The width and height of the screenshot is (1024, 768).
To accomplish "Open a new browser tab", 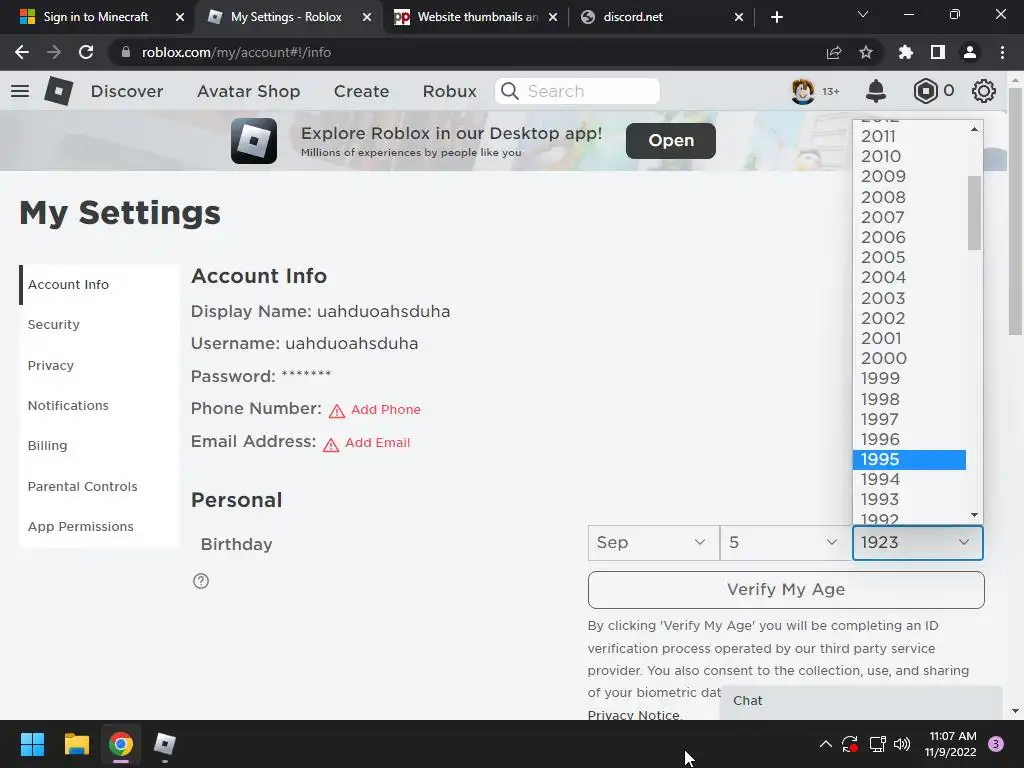I will (776, 17).
